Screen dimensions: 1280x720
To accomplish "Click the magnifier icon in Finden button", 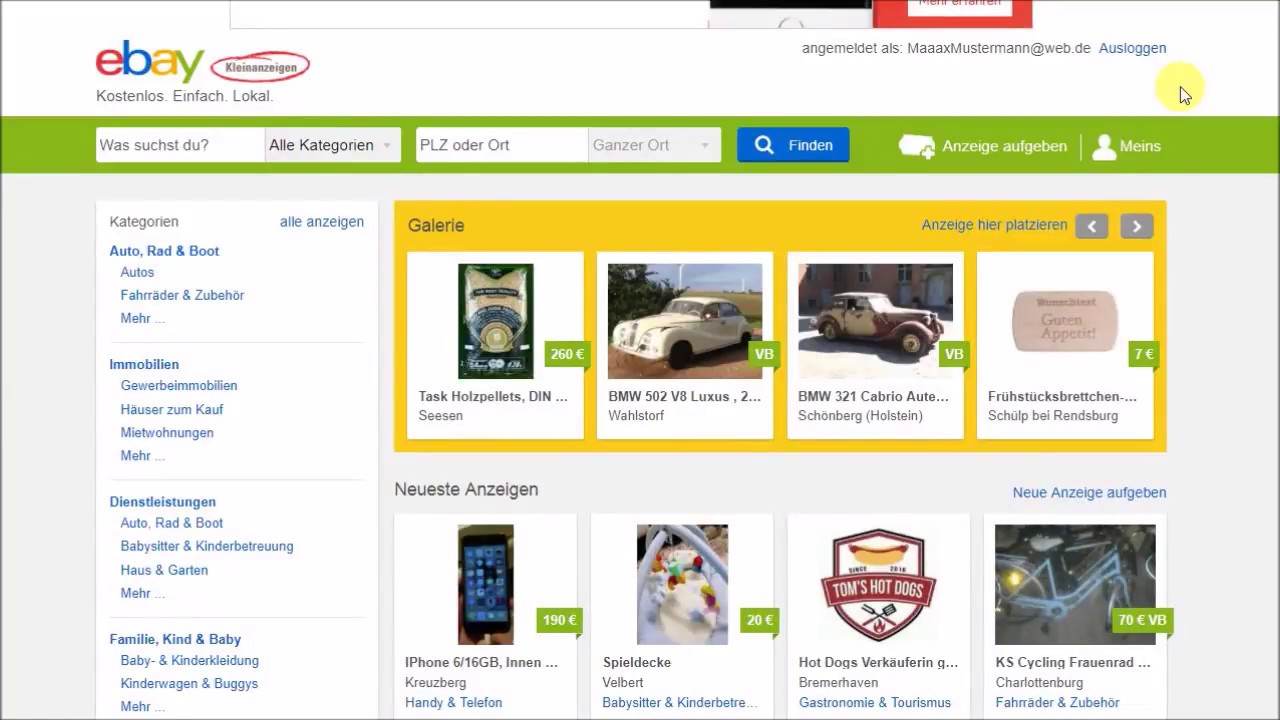I will [764, 145].
